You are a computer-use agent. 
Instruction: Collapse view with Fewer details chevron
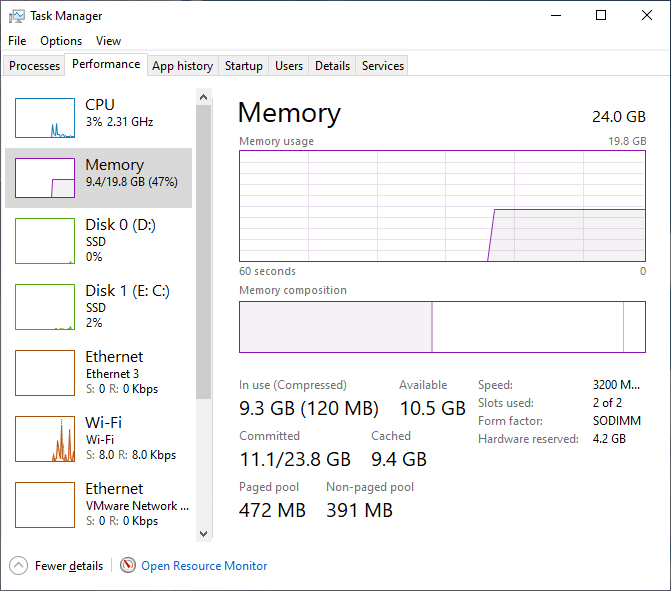(19, 566)
